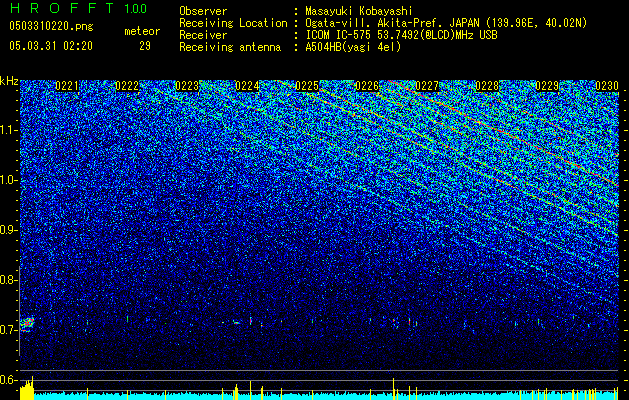The height and width of the screenshot is (400, 629).
Task: Click the 0226 time marker
Action: (367, 86)
